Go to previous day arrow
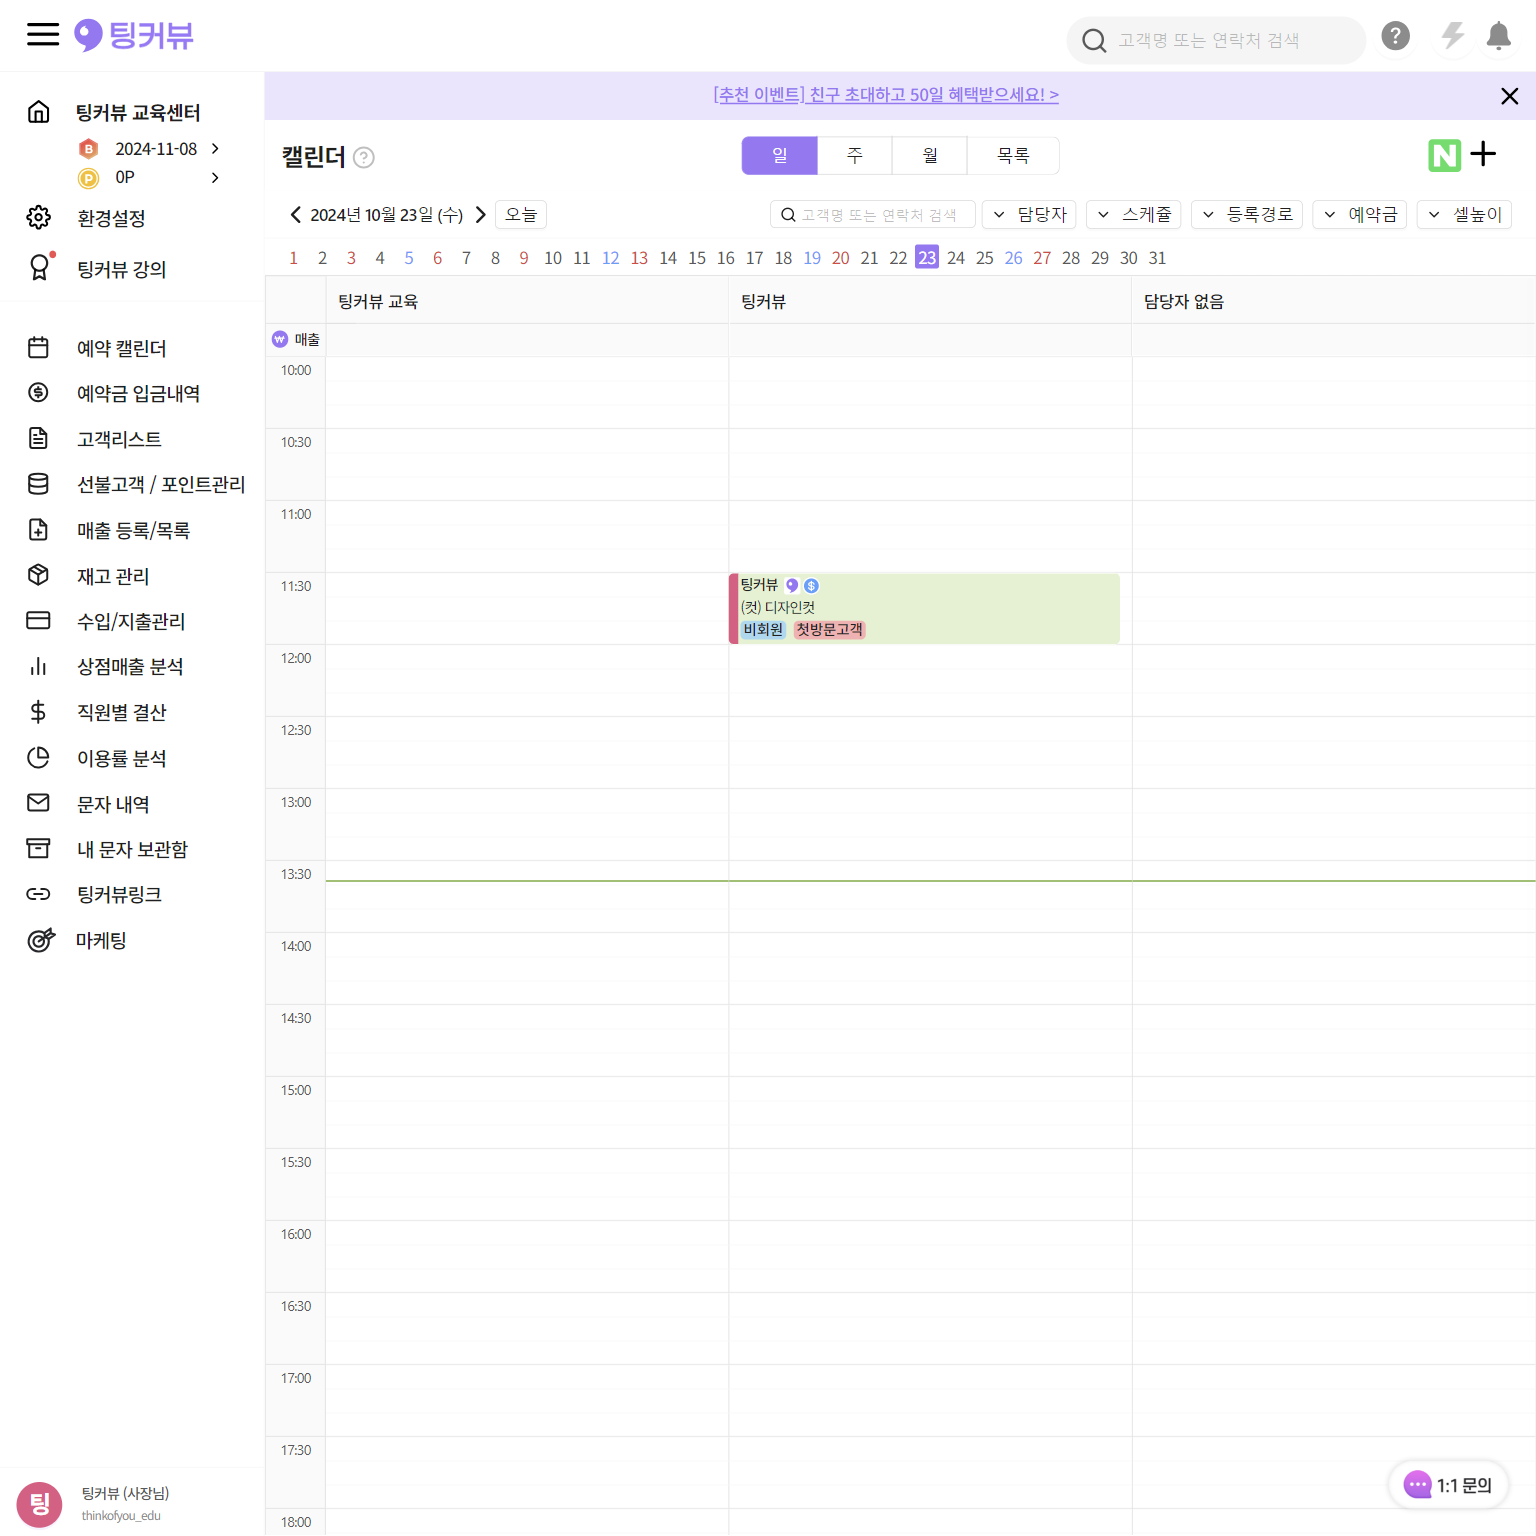Screen dimensions: 1536x1536 [296, 214]
